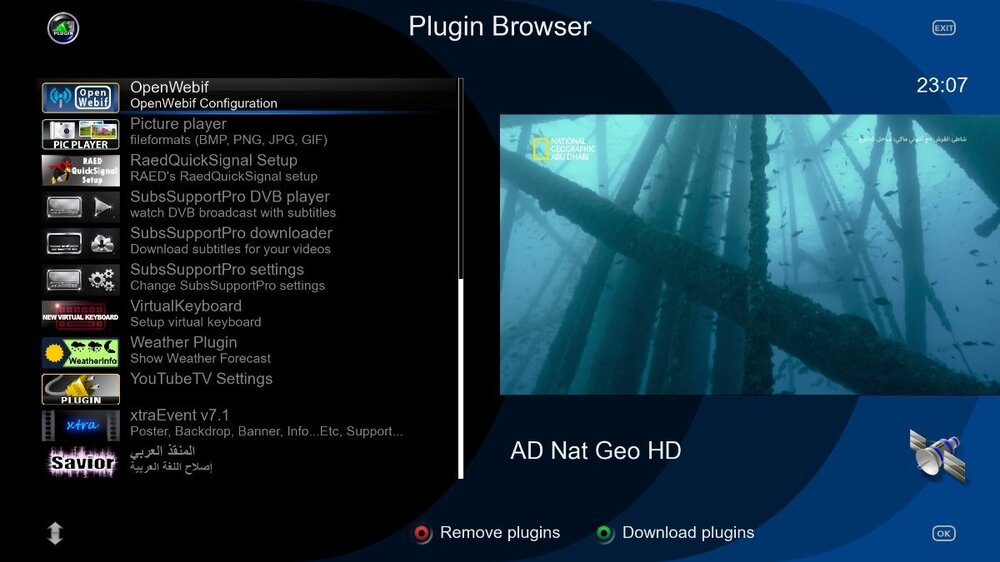
Task: Click the YouTubeTV generic plugin icon
Action: (x=80, y=388)
